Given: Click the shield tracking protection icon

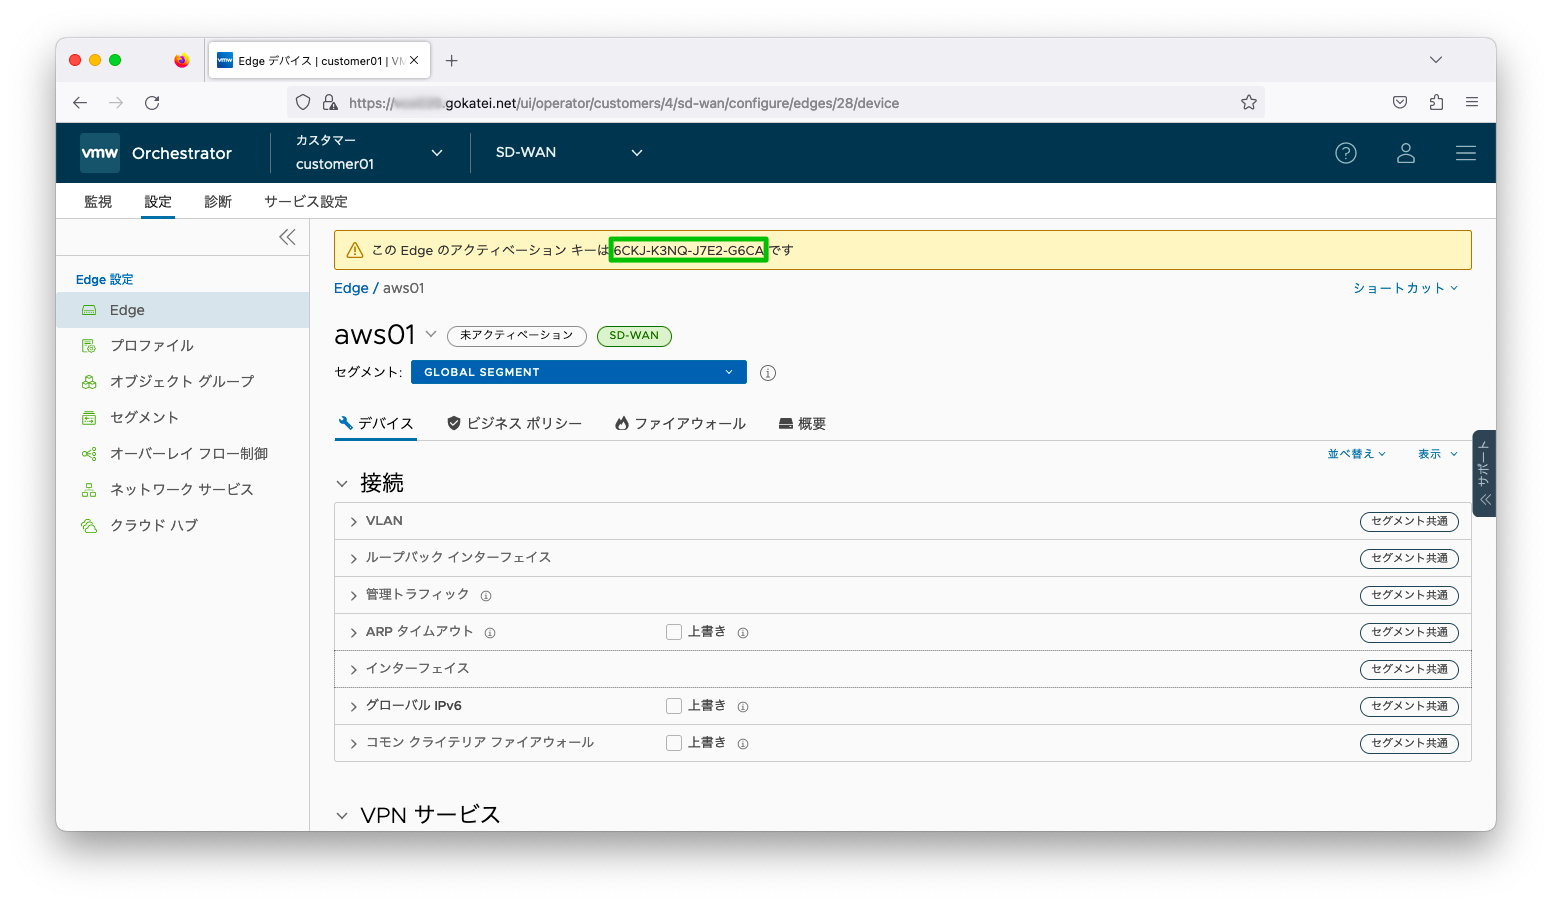Looking at the screenshot, I should click(303, 102).
